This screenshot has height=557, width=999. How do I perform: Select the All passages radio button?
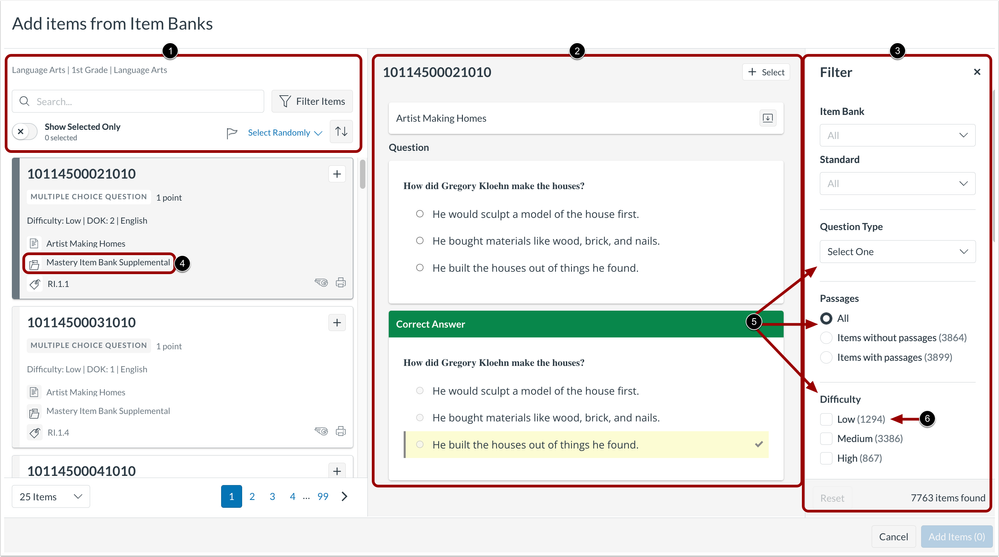pos(826,318)
